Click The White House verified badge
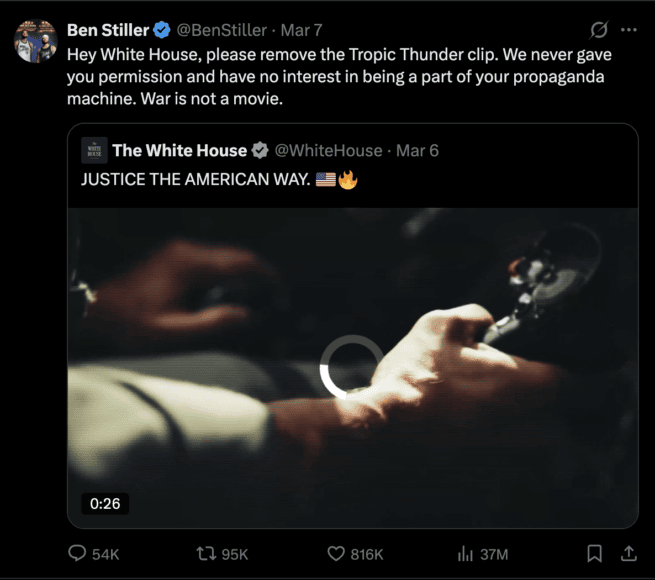The width and height of the screenshot is (655, 580). tap(260, 150)
